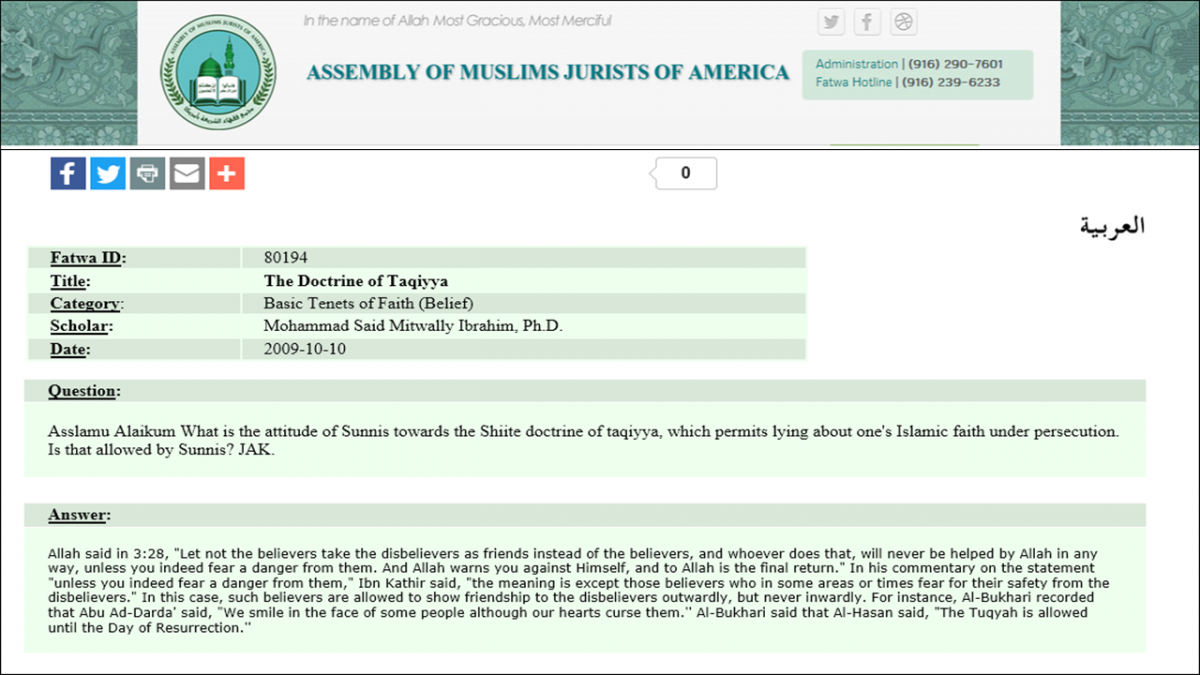This screenshot has height=675, width=1200.
Task: Share page via blue Facebook button
Action: tap(68, 174)
